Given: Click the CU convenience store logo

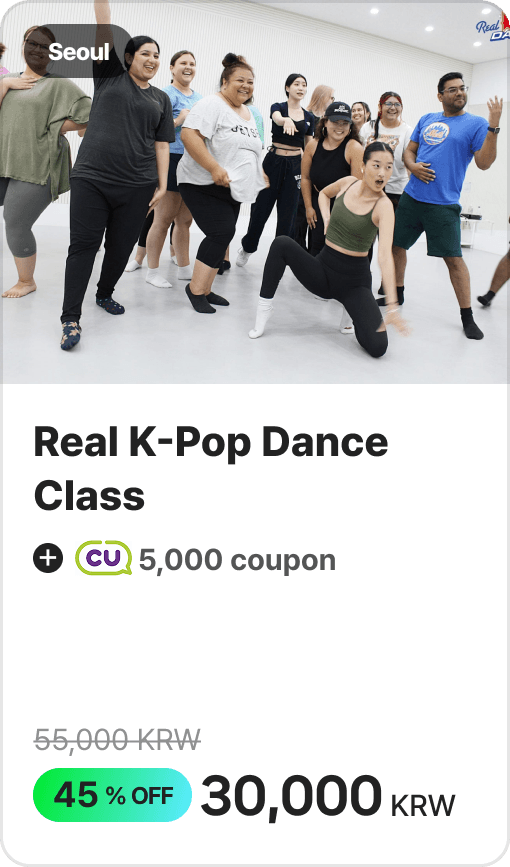Looking at the screenshot, I should [x=103, y=558].
